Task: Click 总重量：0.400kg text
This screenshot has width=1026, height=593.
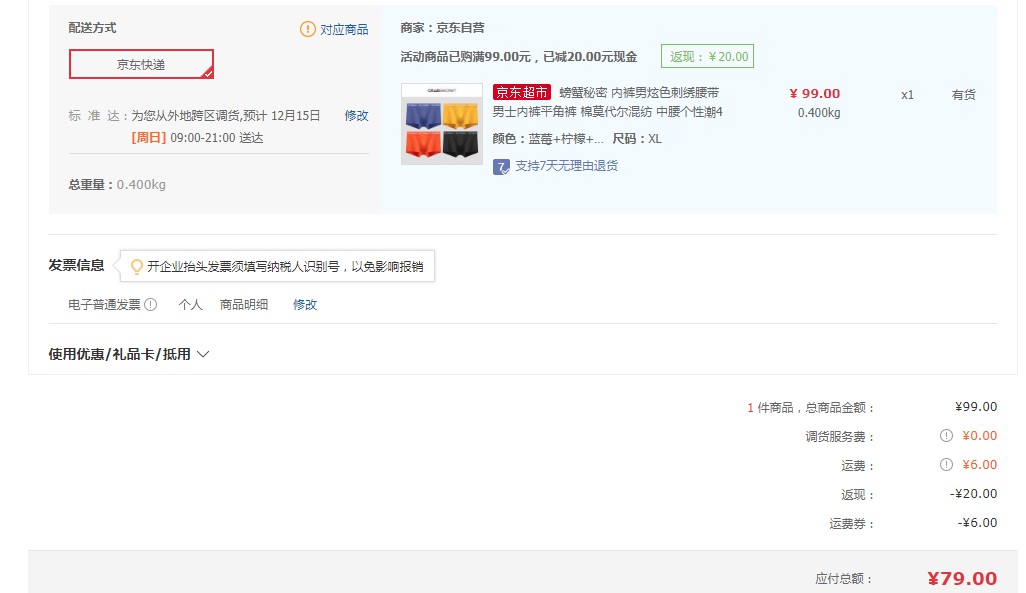Action: [x=117, y=185]
